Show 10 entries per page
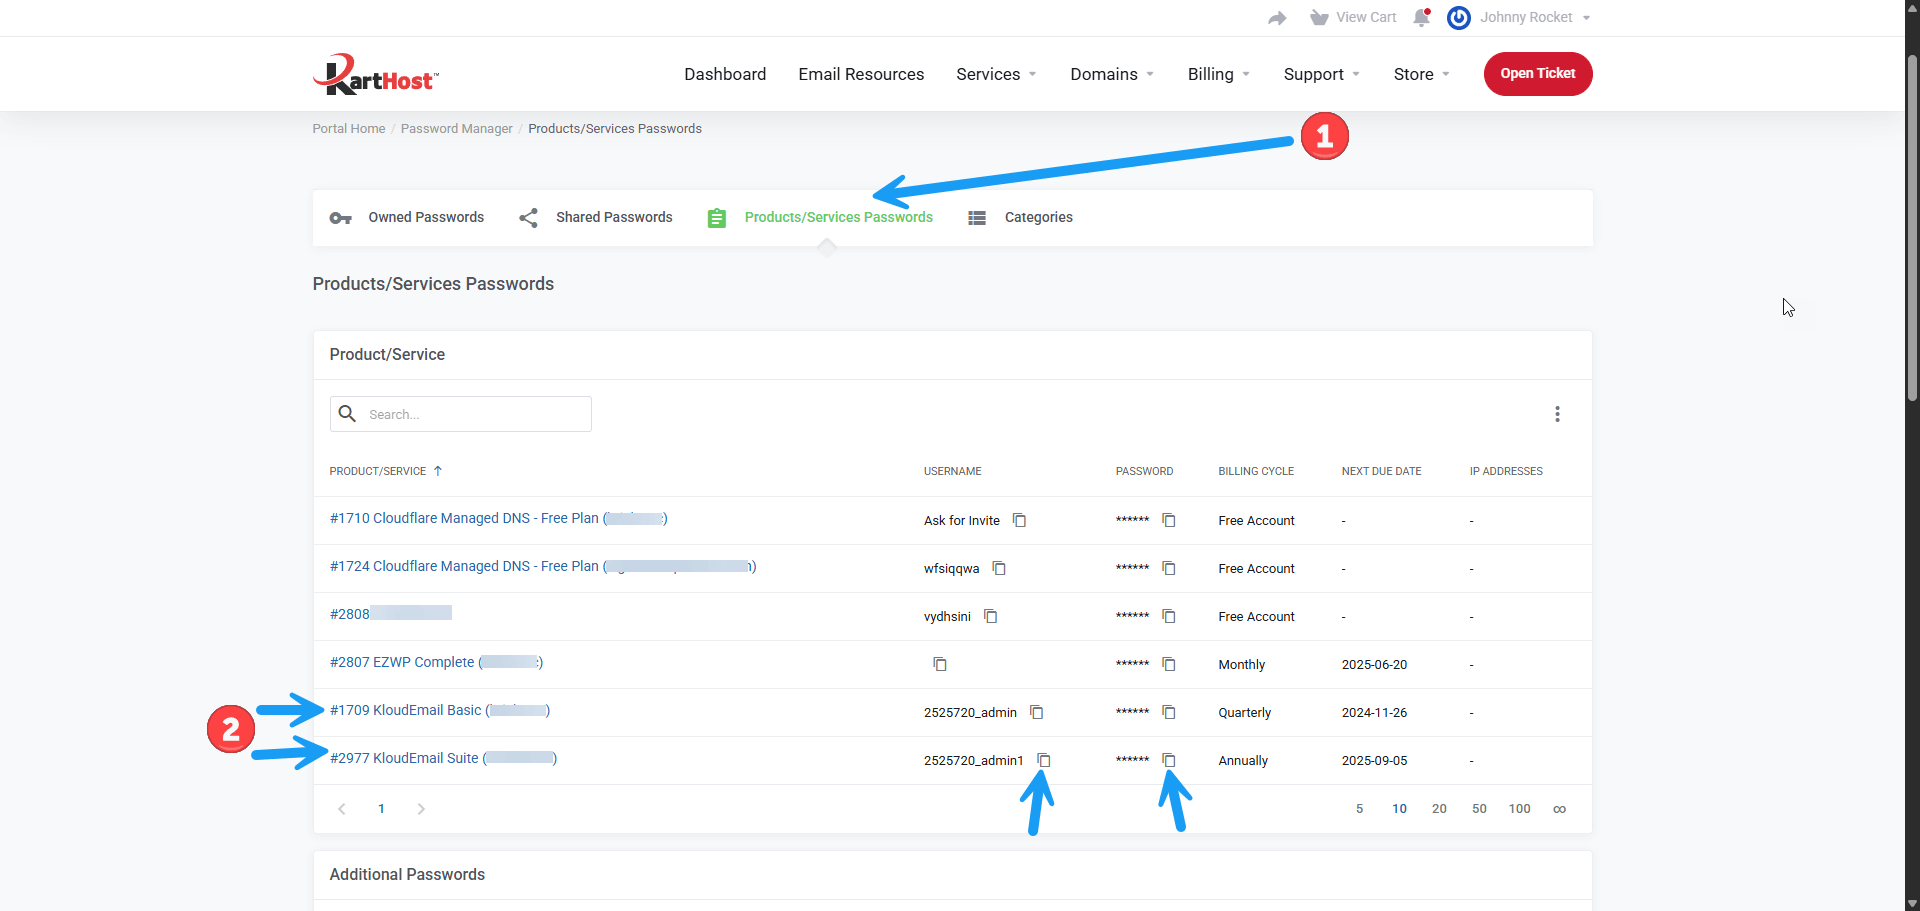 pyautogui.click(x=1399, y=809)
